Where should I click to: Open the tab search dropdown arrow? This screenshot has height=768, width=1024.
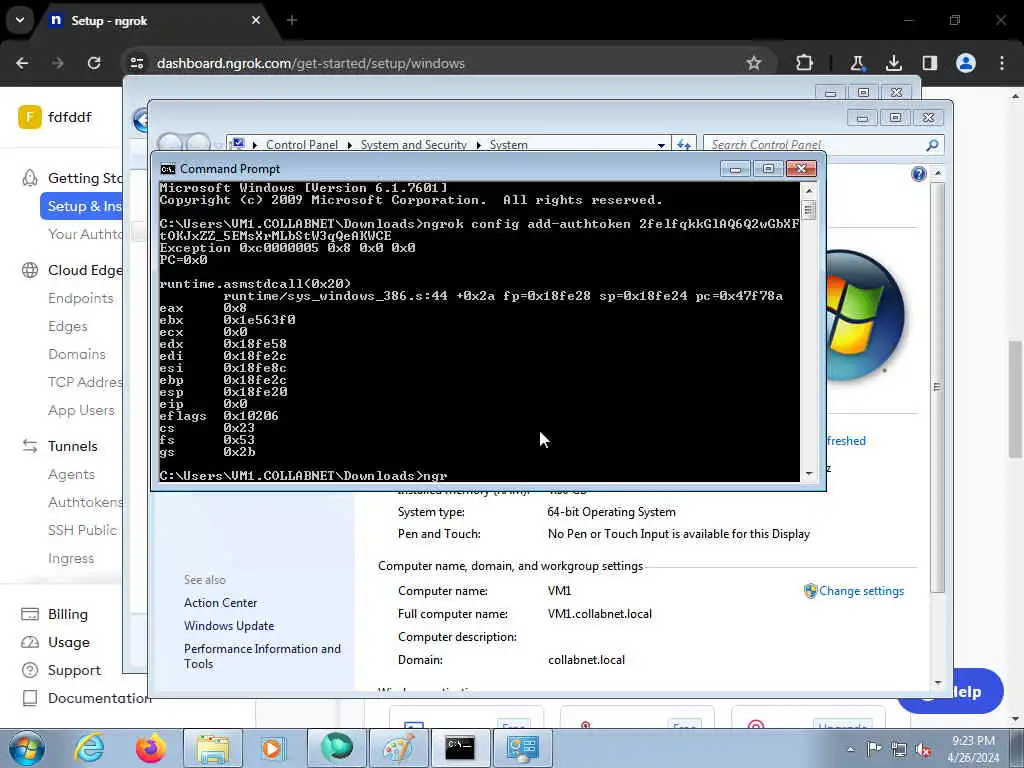pos(20,20)
